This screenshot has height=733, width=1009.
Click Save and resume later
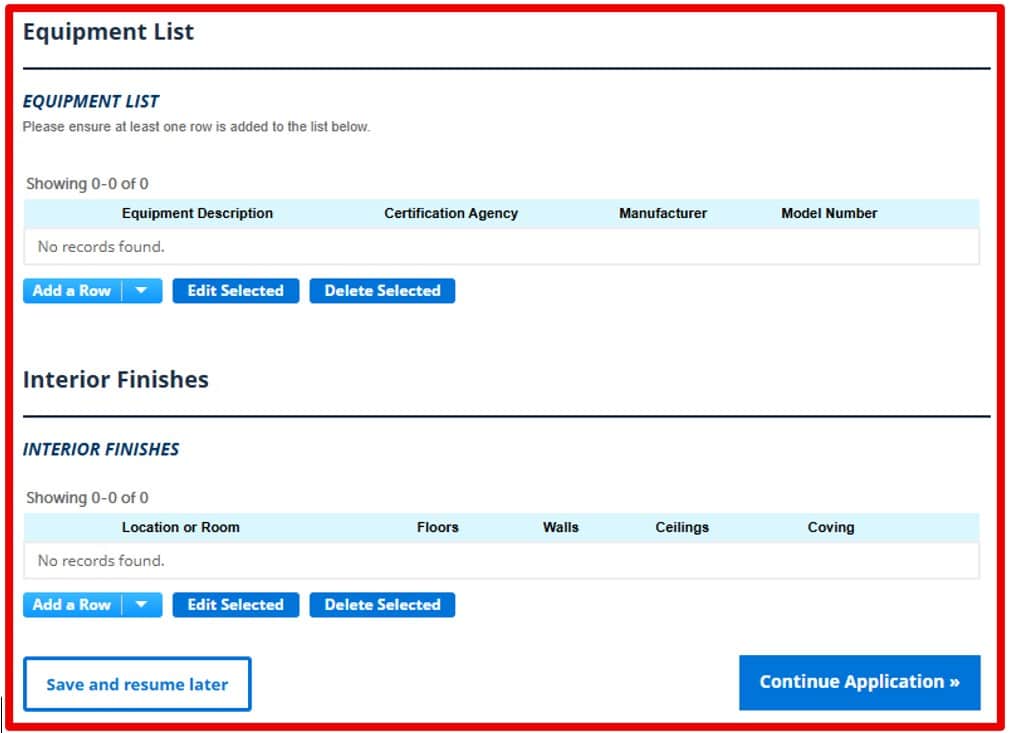click(137, 685)
